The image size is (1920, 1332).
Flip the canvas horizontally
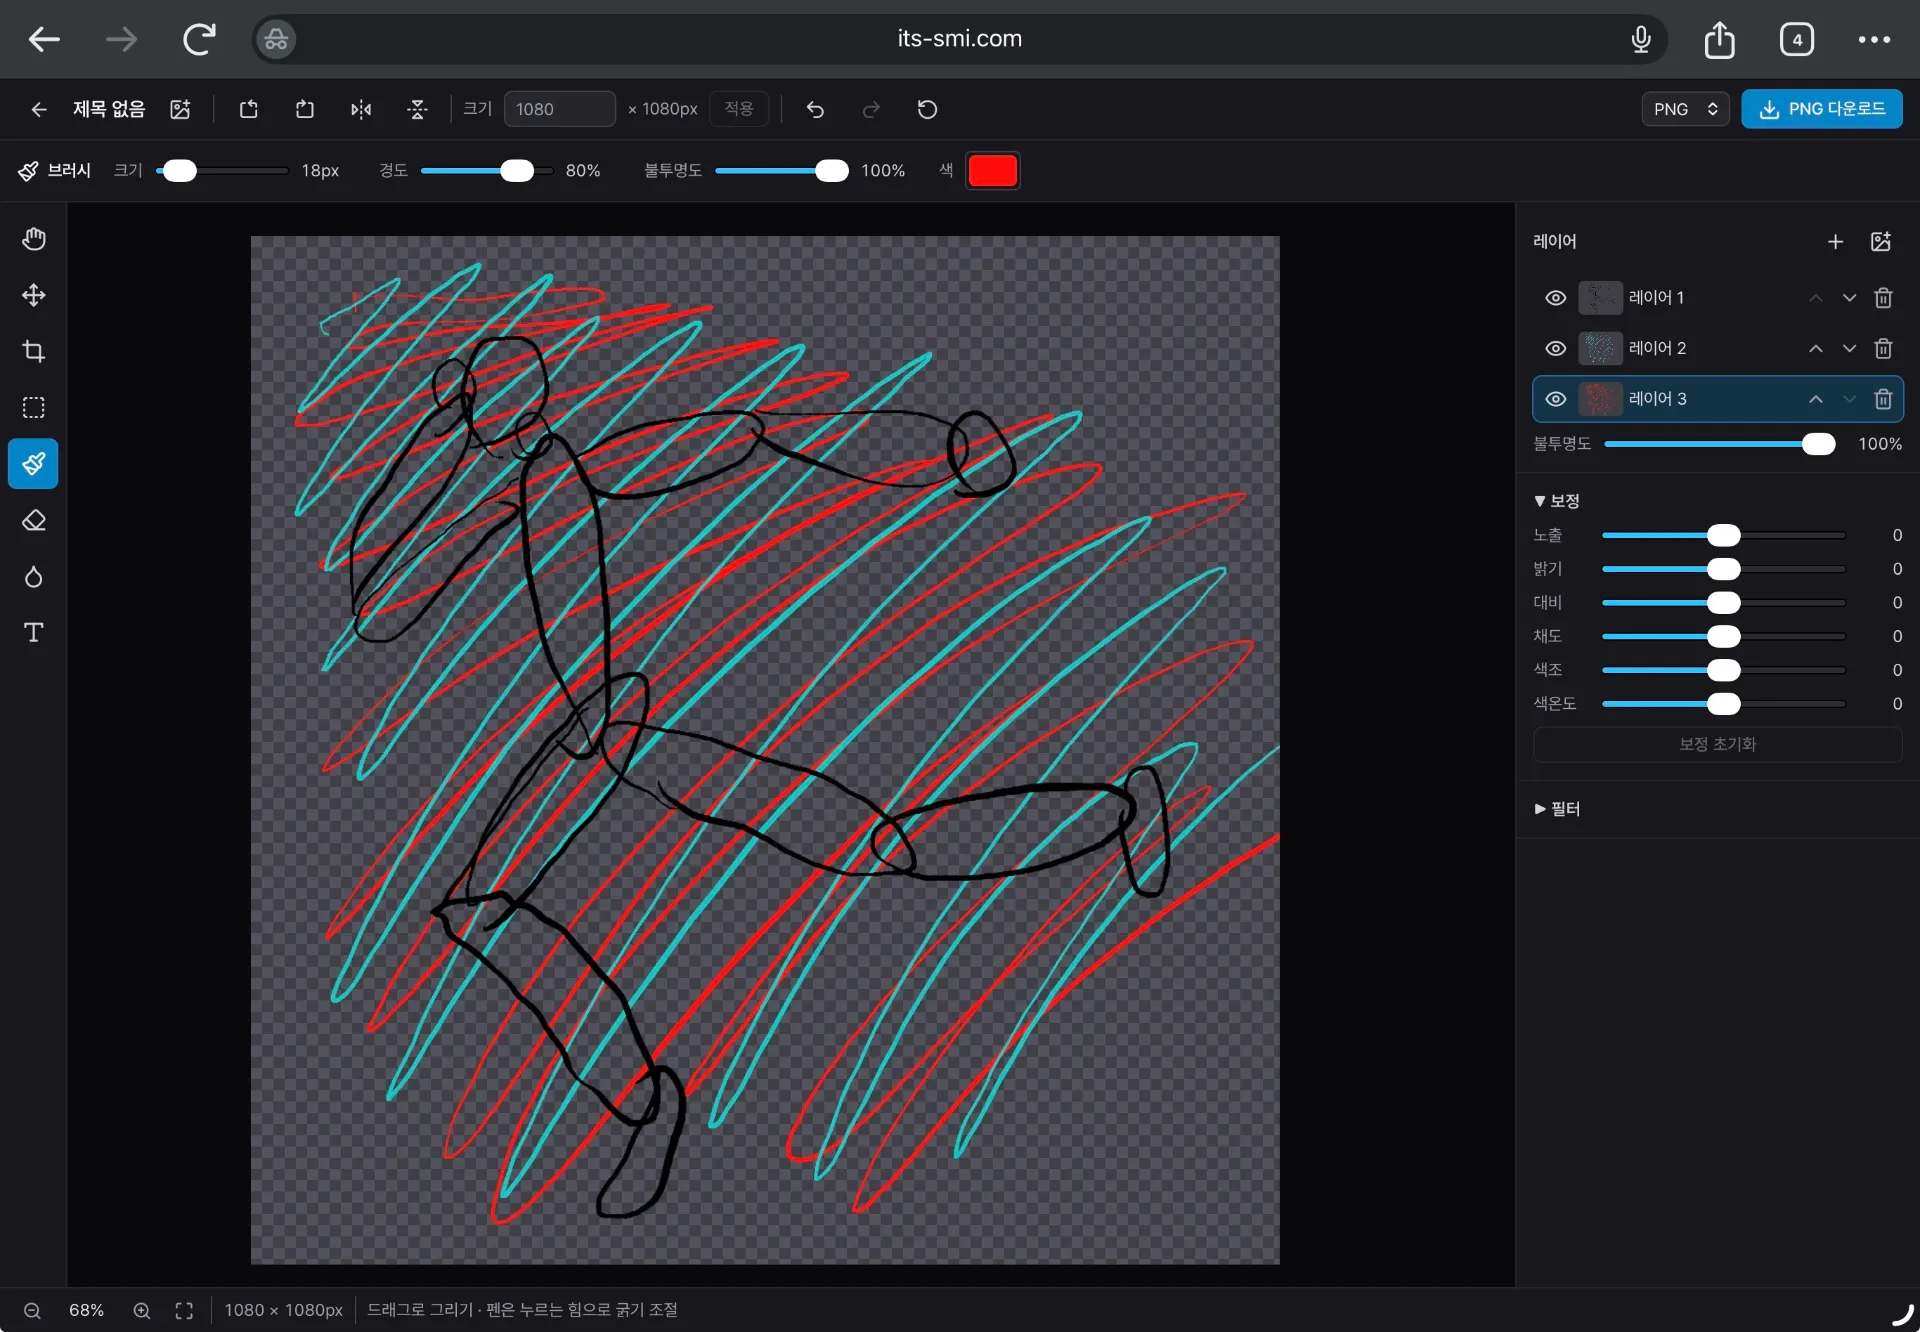click(x=361, y=109)
